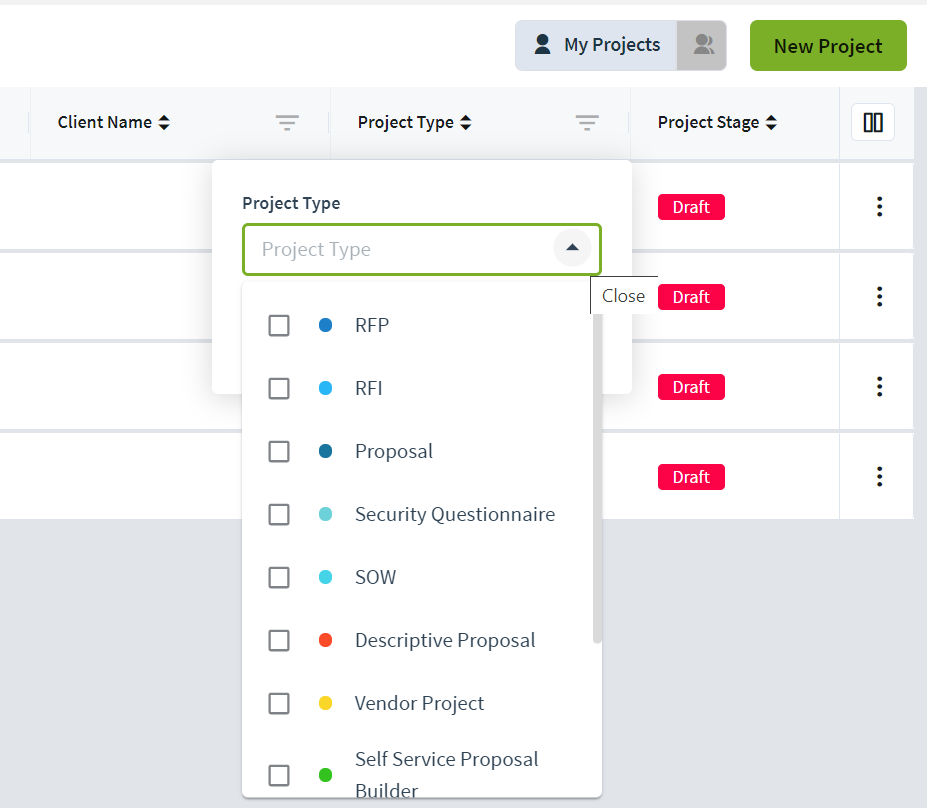Check the Security Questionnaire checkbox
Image resolution: width=927 pixels, height=808 pixels.
click(x=279, y=514)
